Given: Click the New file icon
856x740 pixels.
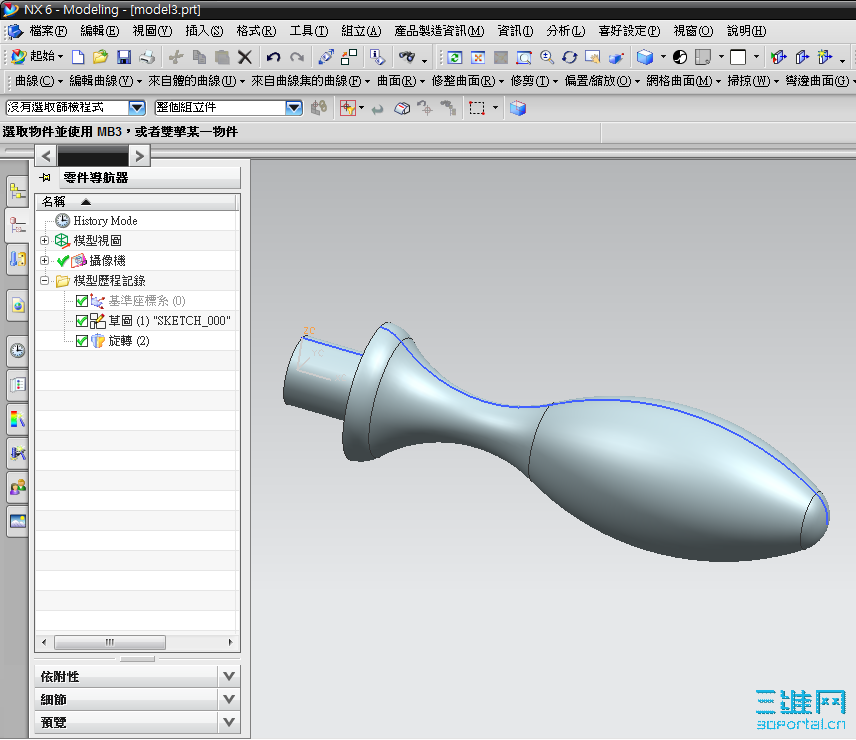Looking at the screenshot, I should pyautogui.click(x=78, y=57).
